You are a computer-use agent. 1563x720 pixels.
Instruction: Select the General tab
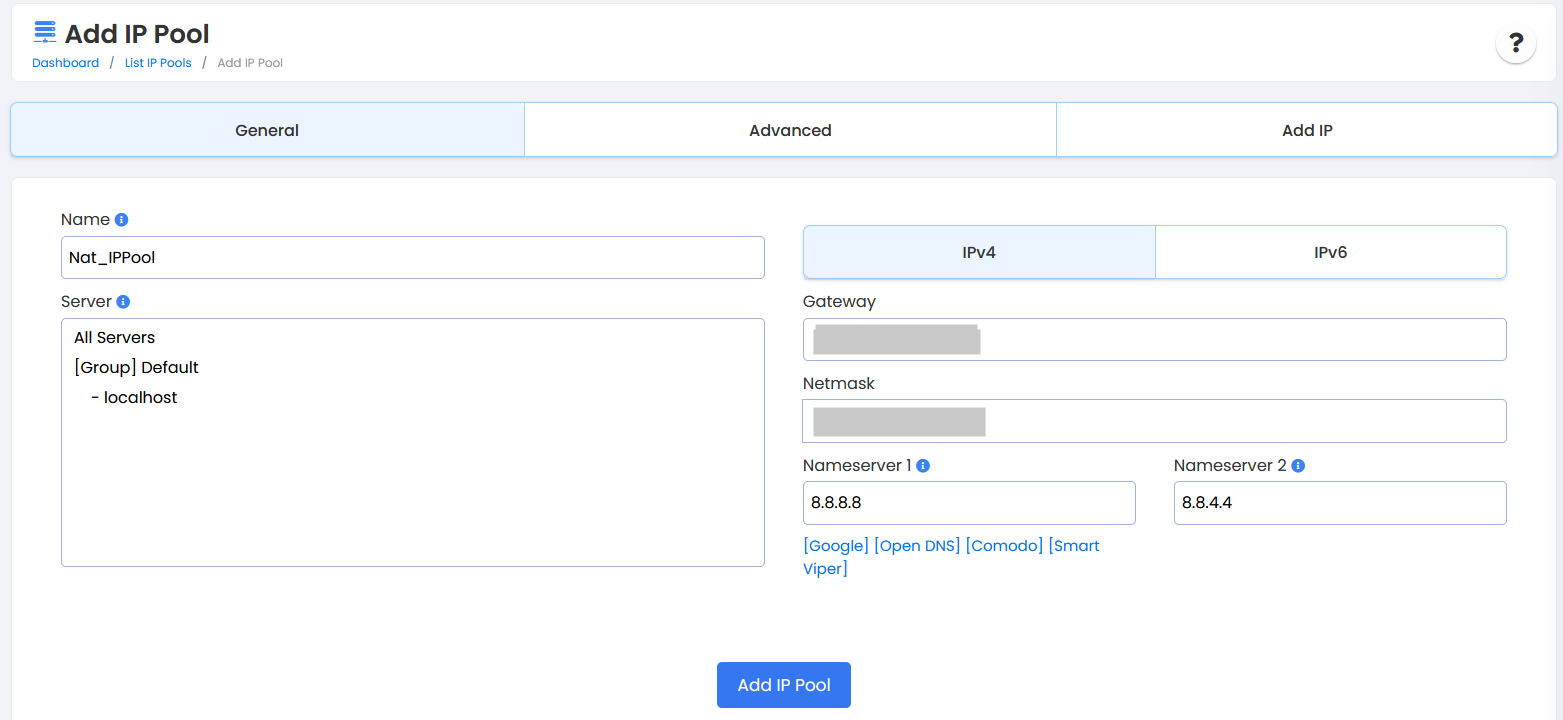click(x=267, y=130)
